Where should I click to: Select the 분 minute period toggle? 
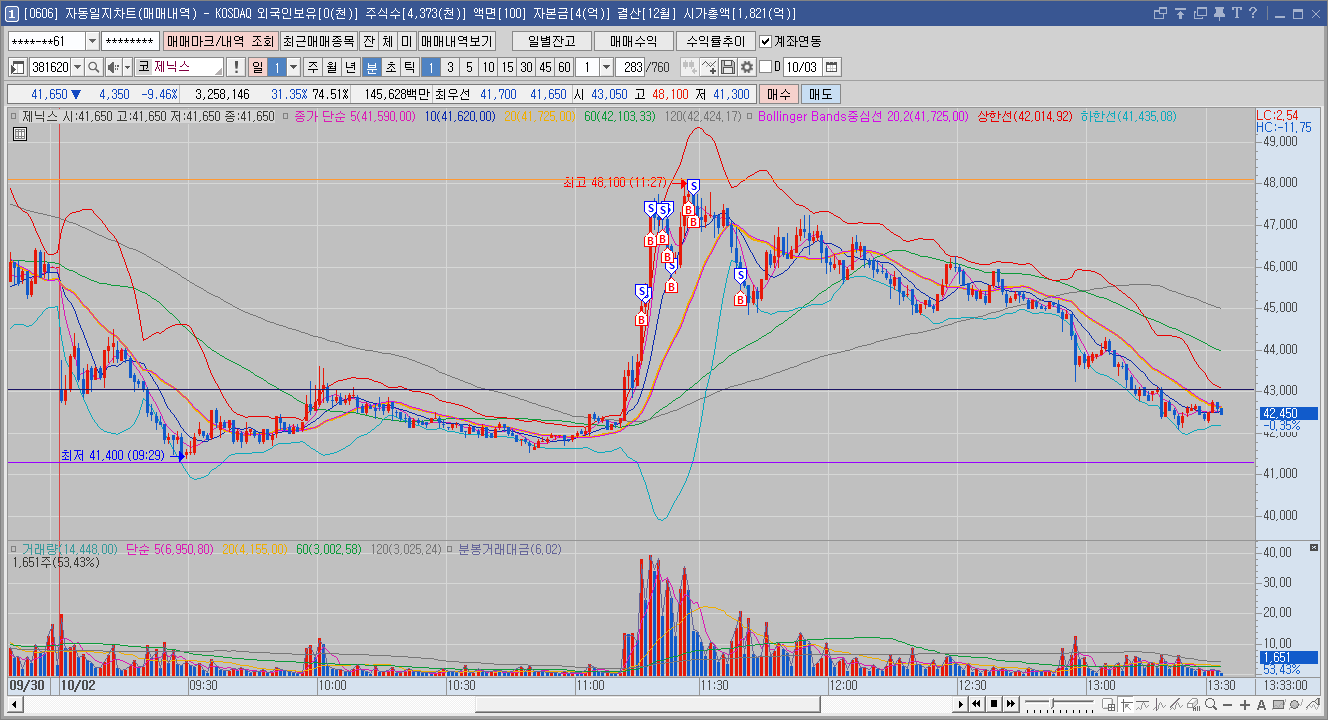(x=371, y=67)
